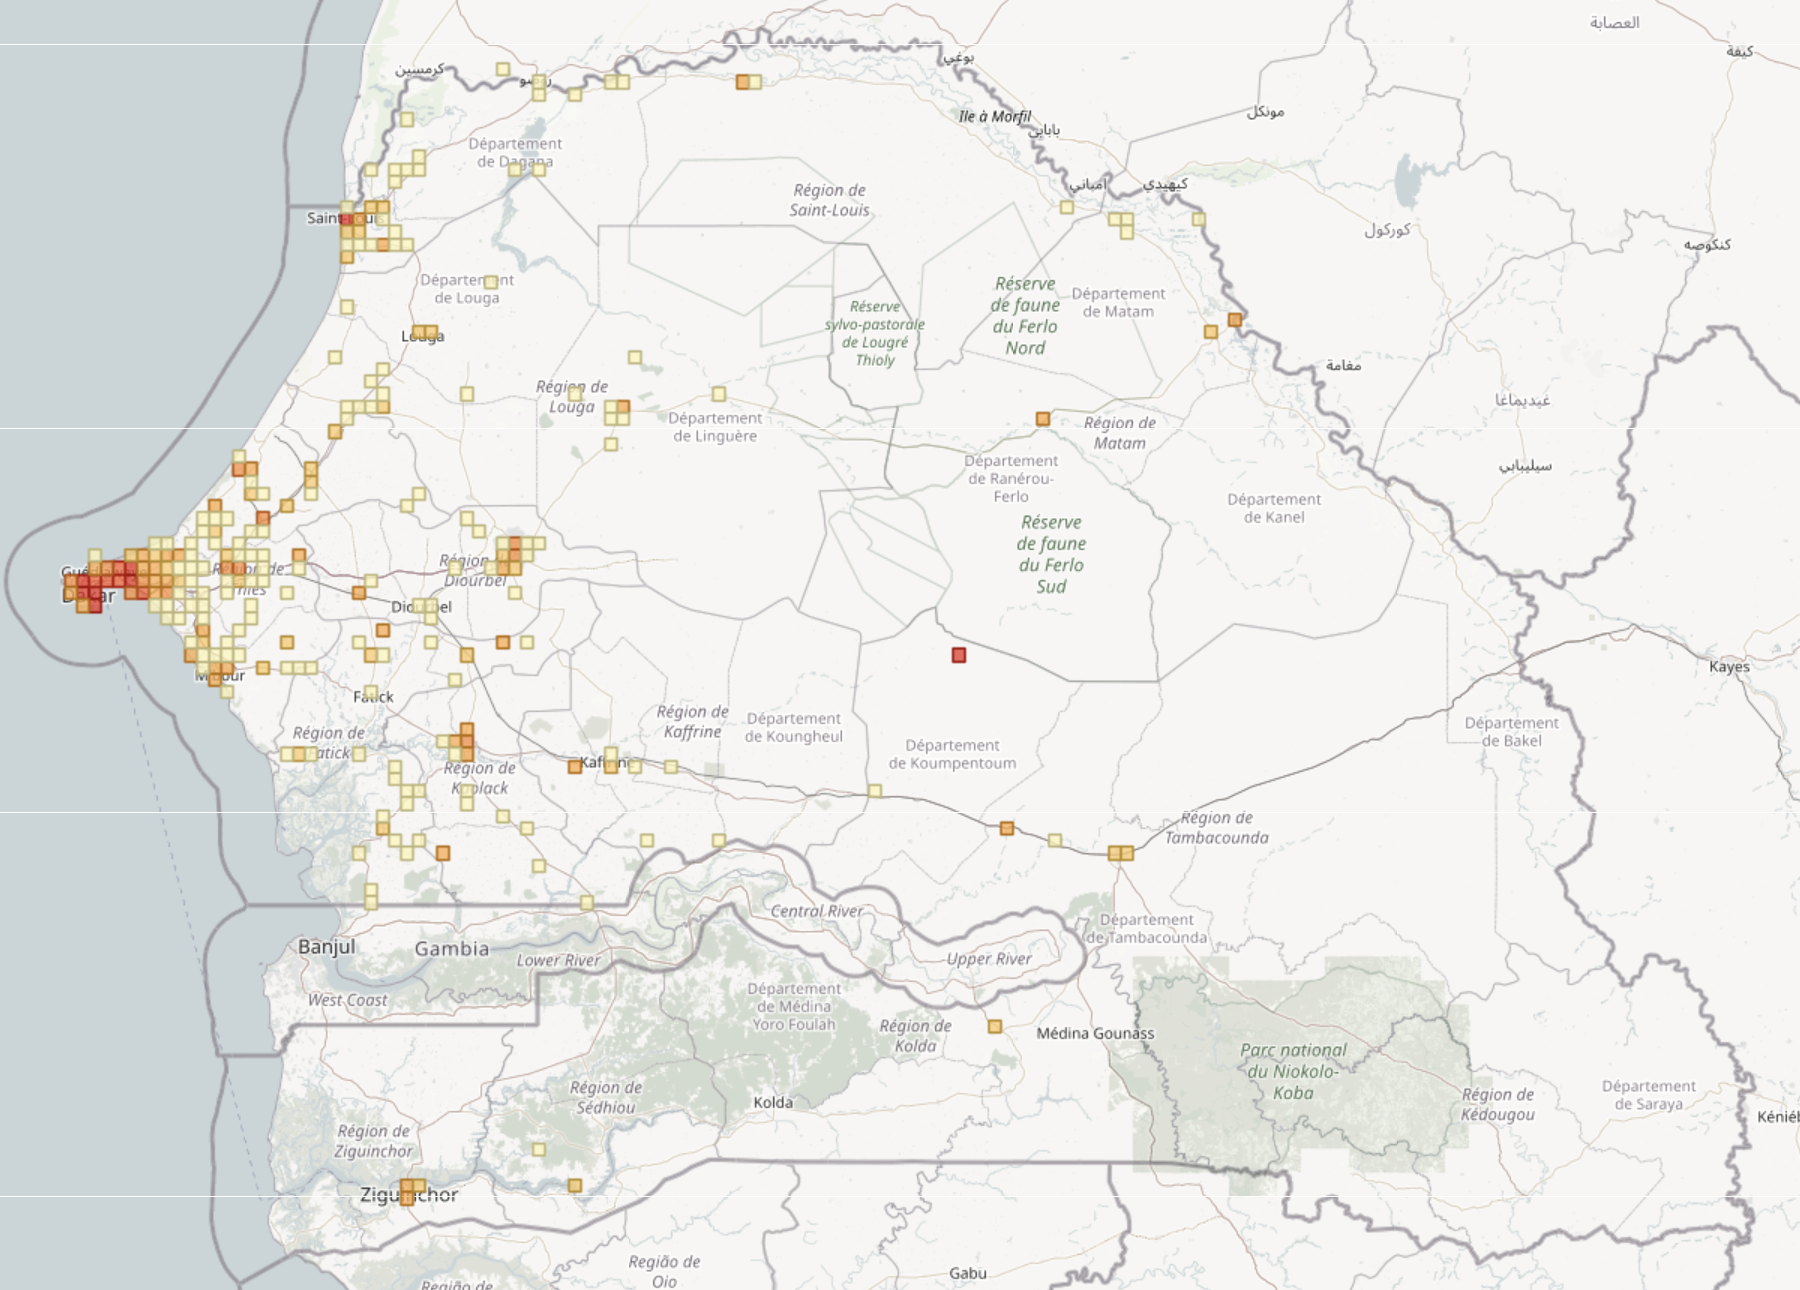Select the Gambia country label
This screenshot has height=1290, width=1800.
coord(452,947)
